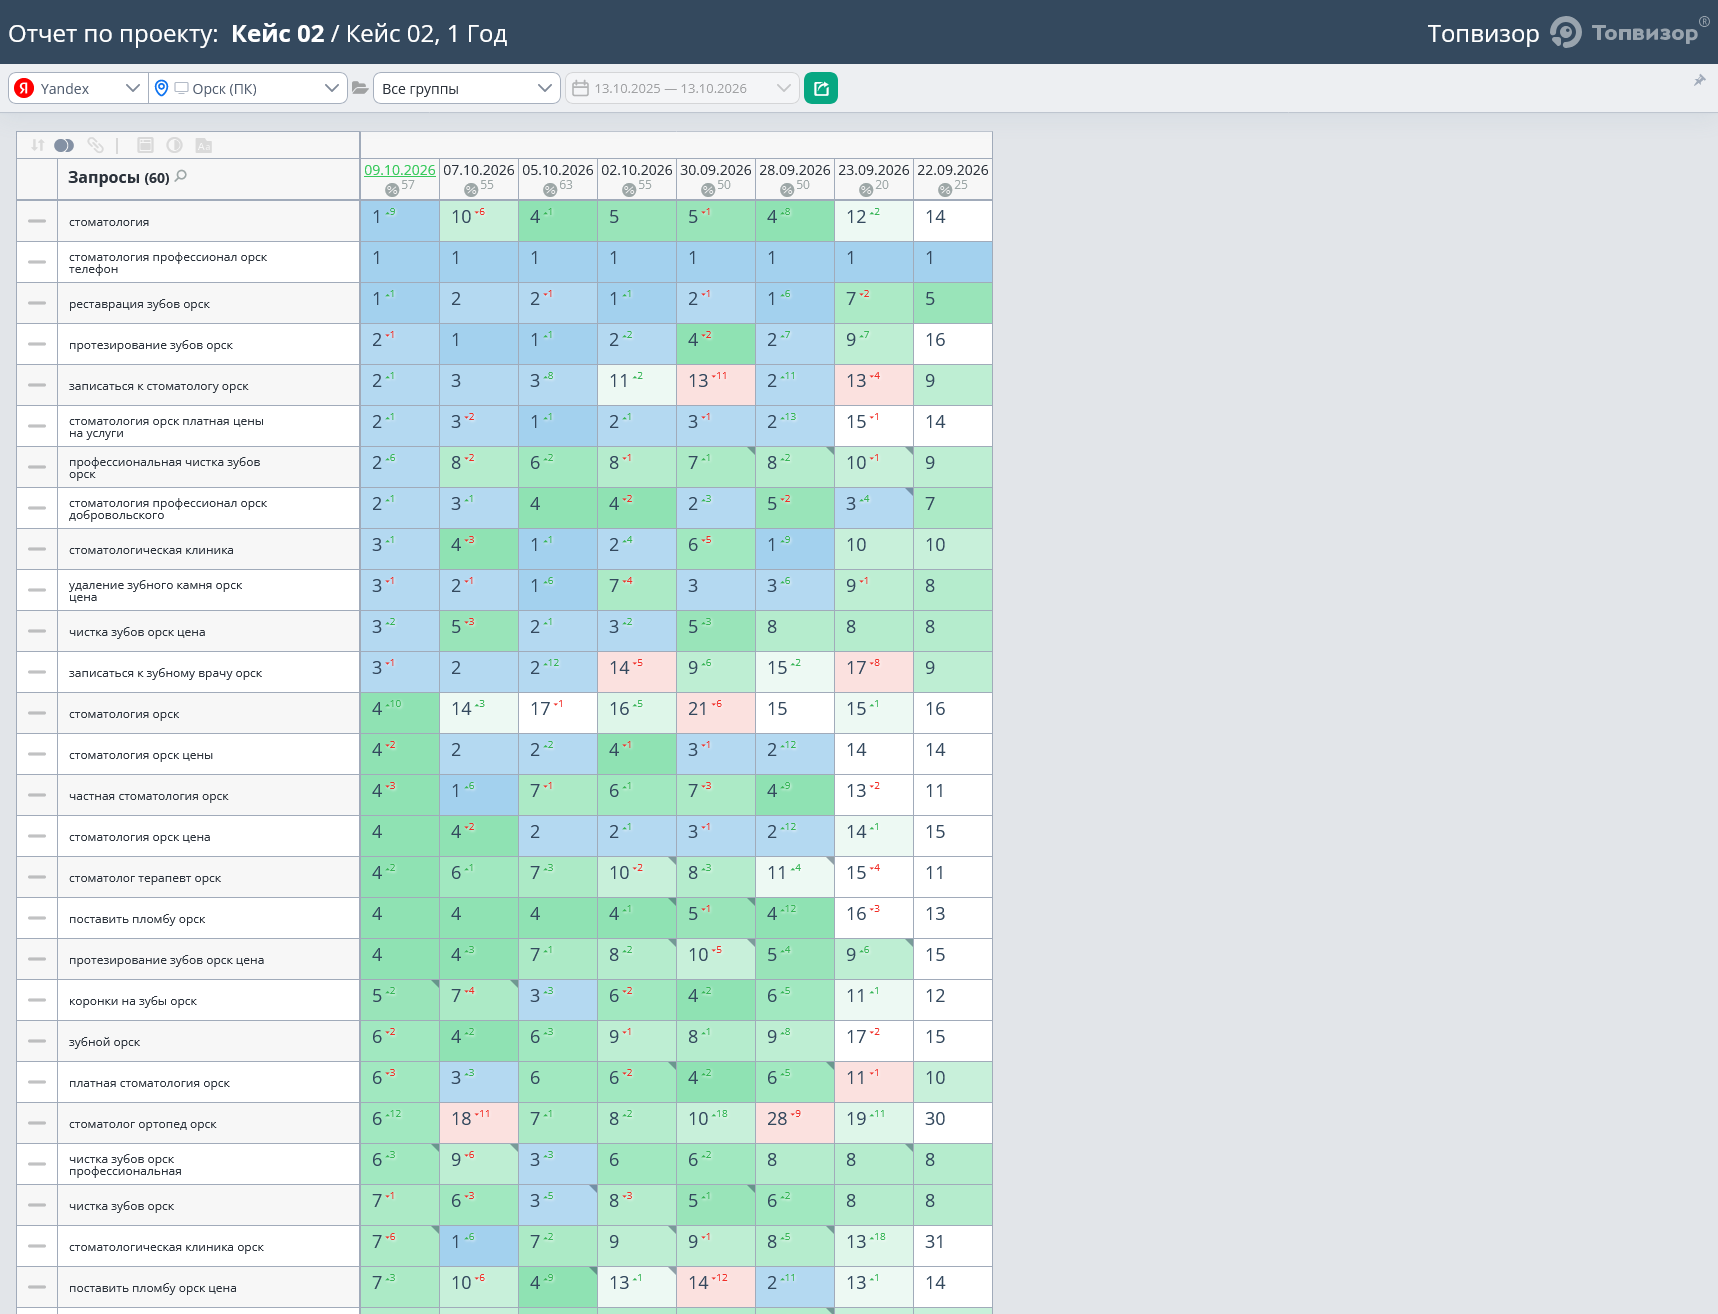Viewport: 1718px width, 1314px height.
Task: Click the link chain icon in table toolbar
Action: tap(95, 145)
